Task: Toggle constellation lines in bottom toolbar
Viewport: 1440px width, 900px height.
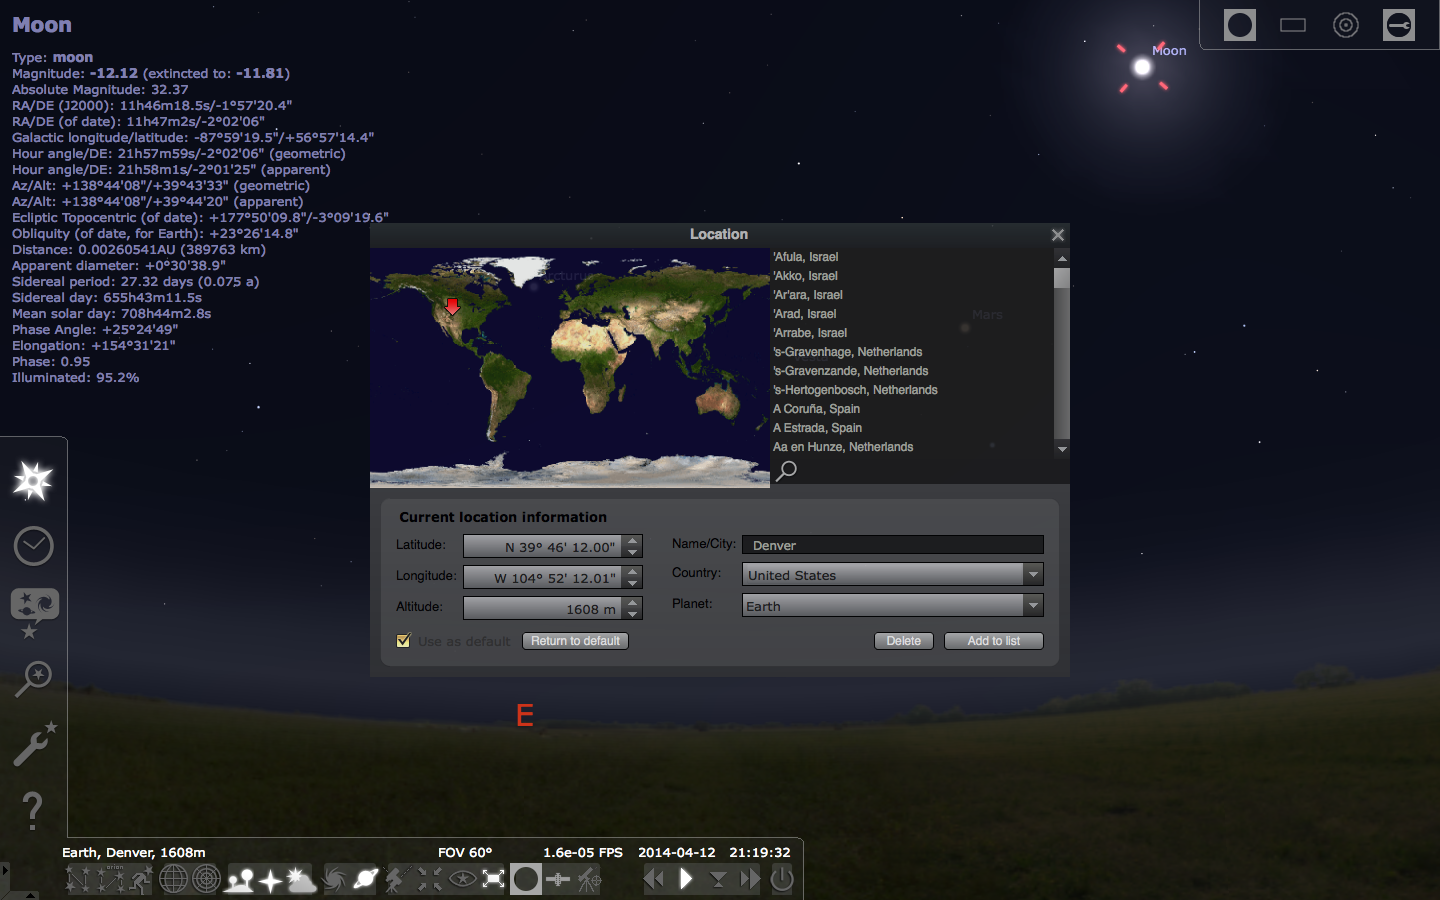Action: tap(79, 879)
